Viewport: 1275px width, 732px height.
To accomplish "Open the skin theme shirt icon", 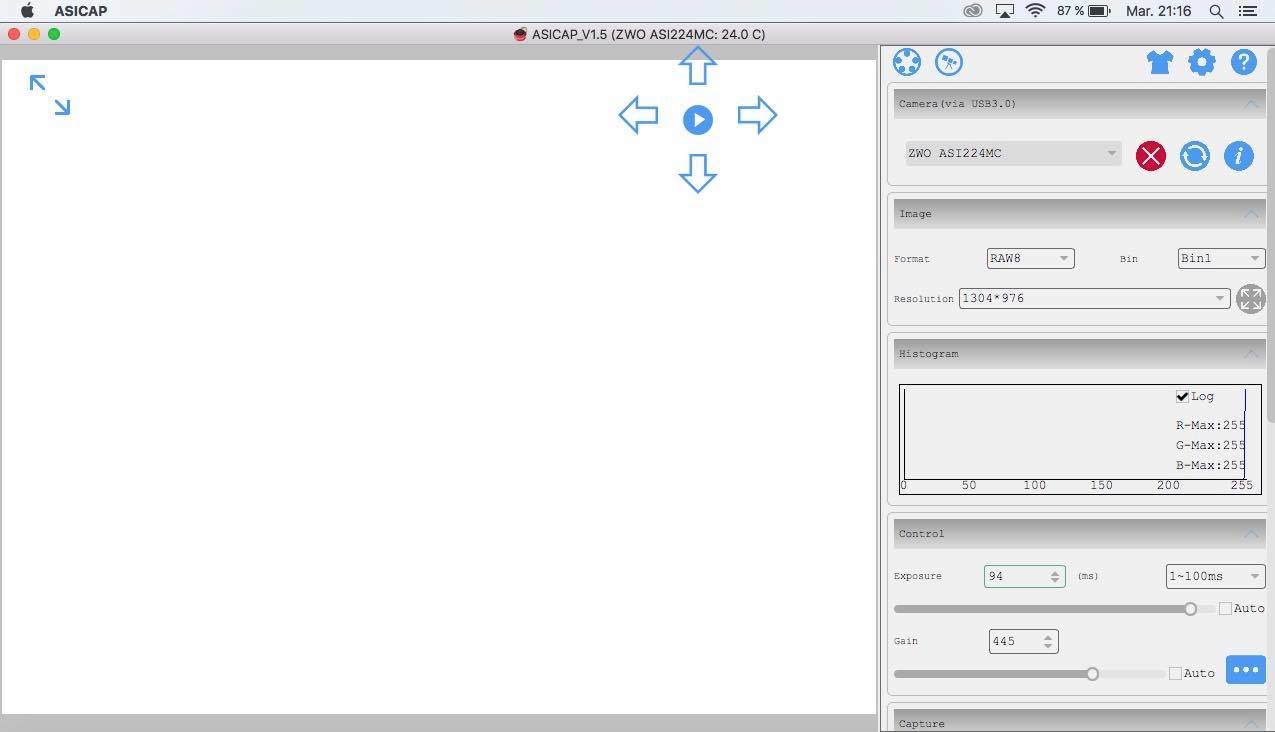I will [1159, 62].
